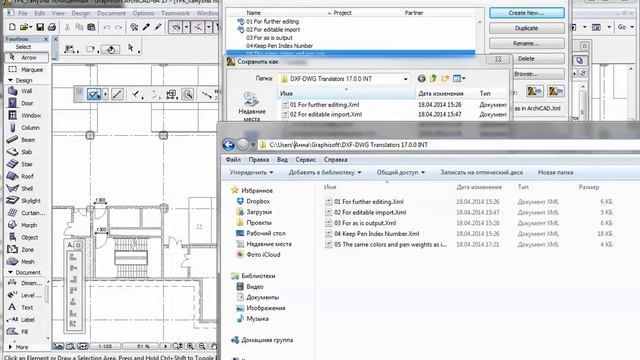
Task: Choose the Window tool
Action: pos(26,116)
